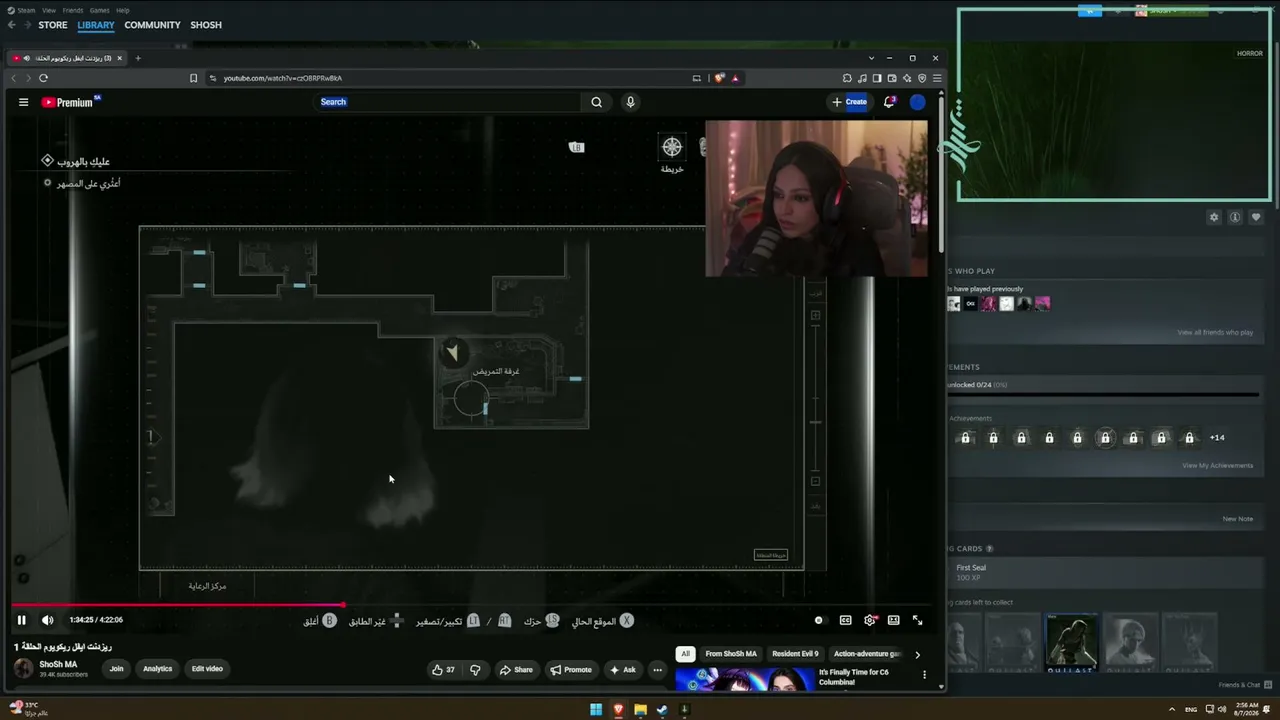Toggle closed captions on the video

(845, 620)
